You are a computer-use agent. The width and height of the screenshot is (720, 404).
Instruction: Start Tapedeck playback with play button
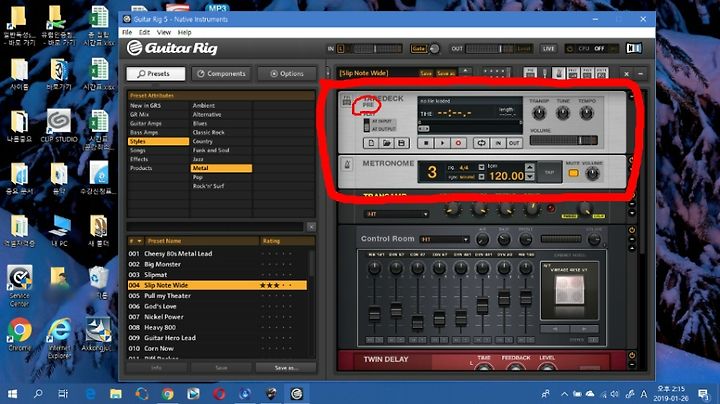tap(442, 143)
